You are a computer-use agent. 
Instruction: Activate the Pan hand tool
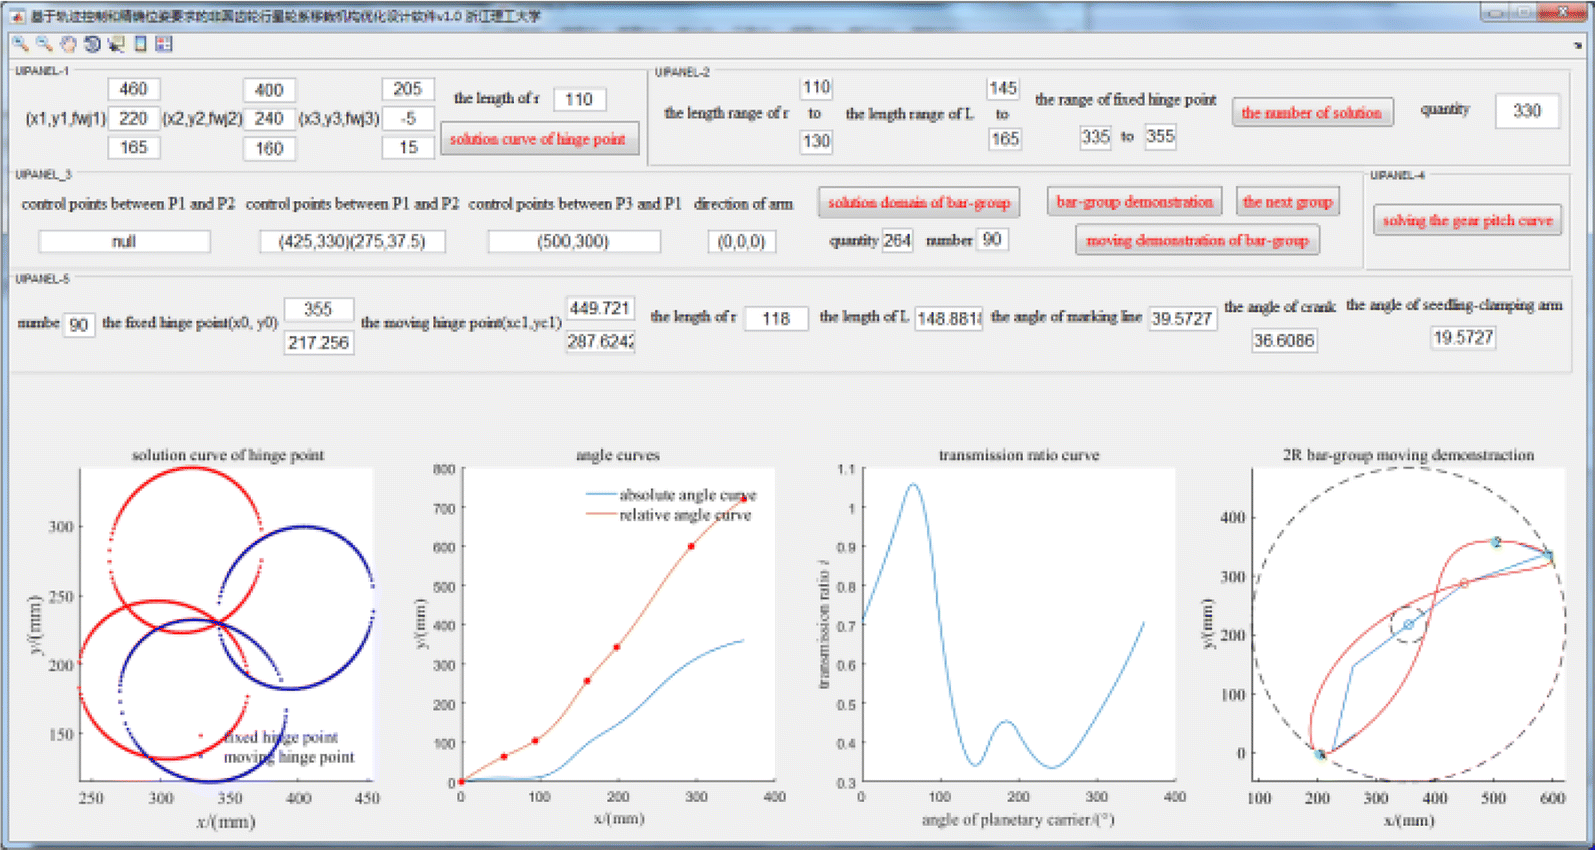pyautogui.click(x=68, y=44)
